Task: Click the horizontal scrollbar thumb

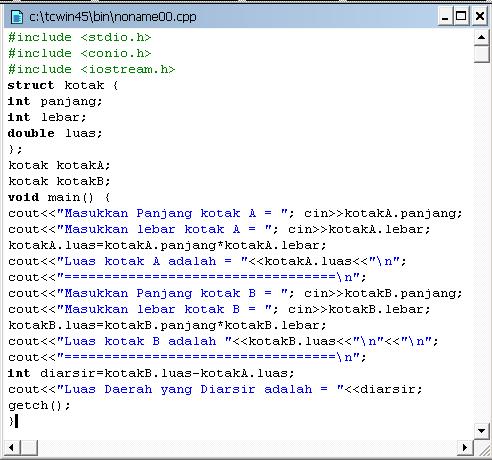Action: (29, 447)
